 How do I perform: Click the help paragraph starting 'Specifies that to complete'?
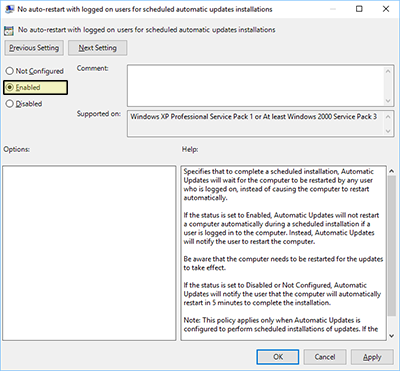(278, 184)
